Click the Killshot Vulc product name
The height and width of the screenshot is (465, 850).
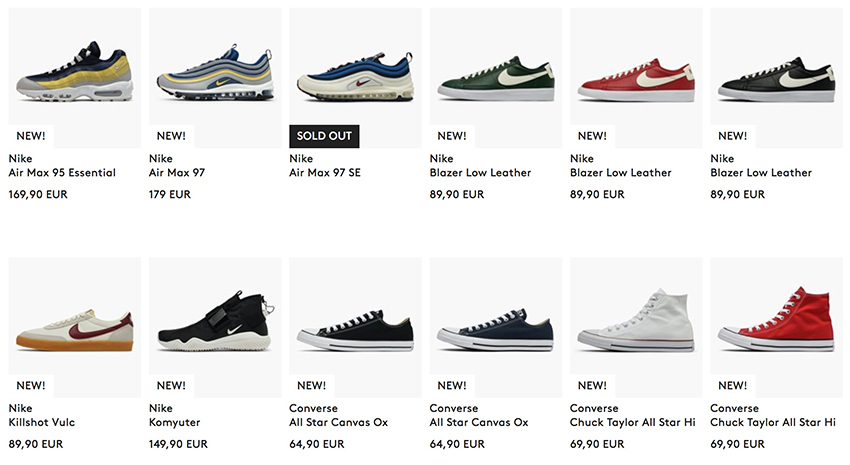[42, 423]
